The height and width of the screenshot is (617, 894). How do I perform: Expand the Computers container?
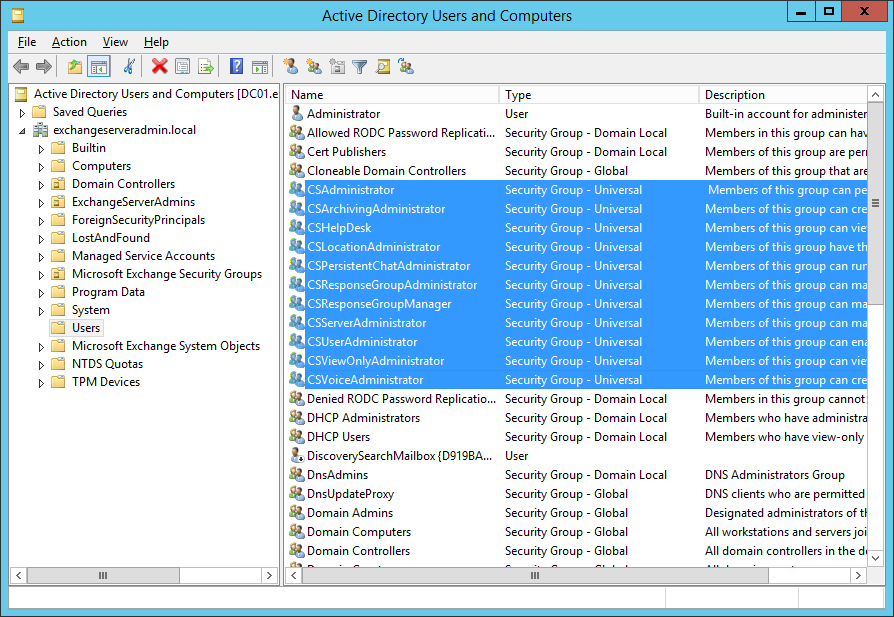41,167
